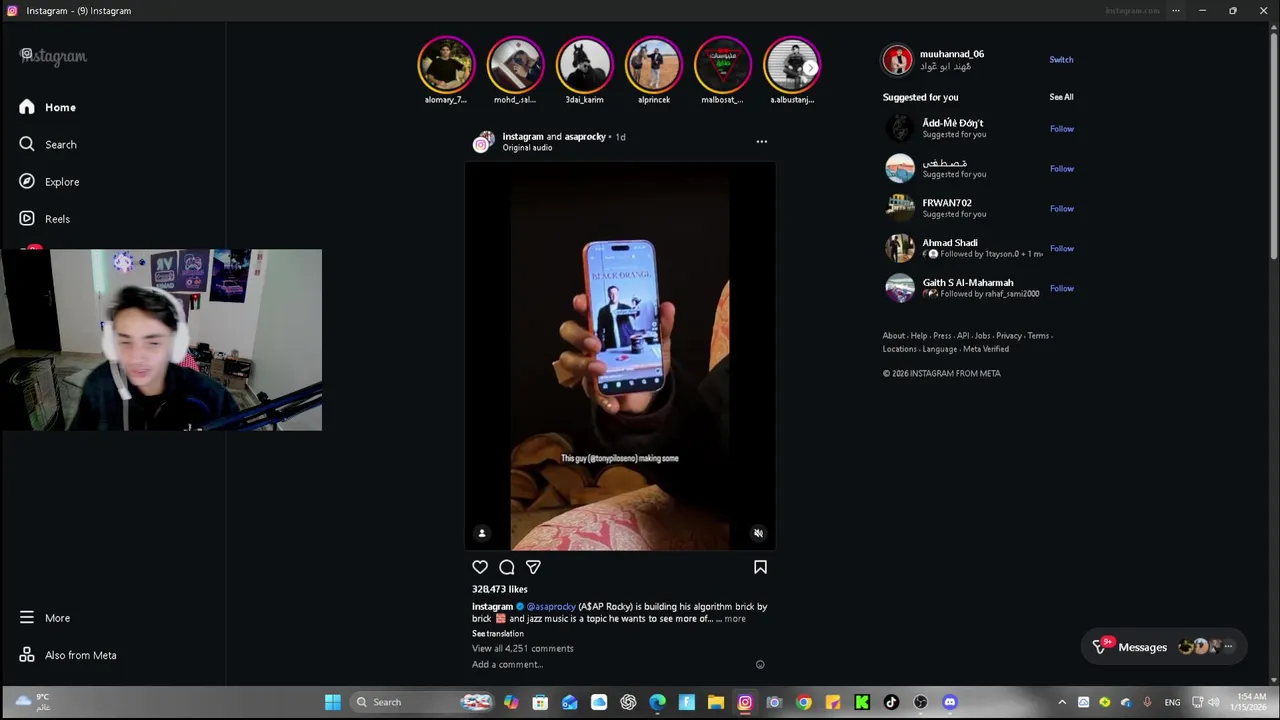The image size is (1280, 720).
Task: Open the Home page in sidebar
Action: [x=47, y=107]
